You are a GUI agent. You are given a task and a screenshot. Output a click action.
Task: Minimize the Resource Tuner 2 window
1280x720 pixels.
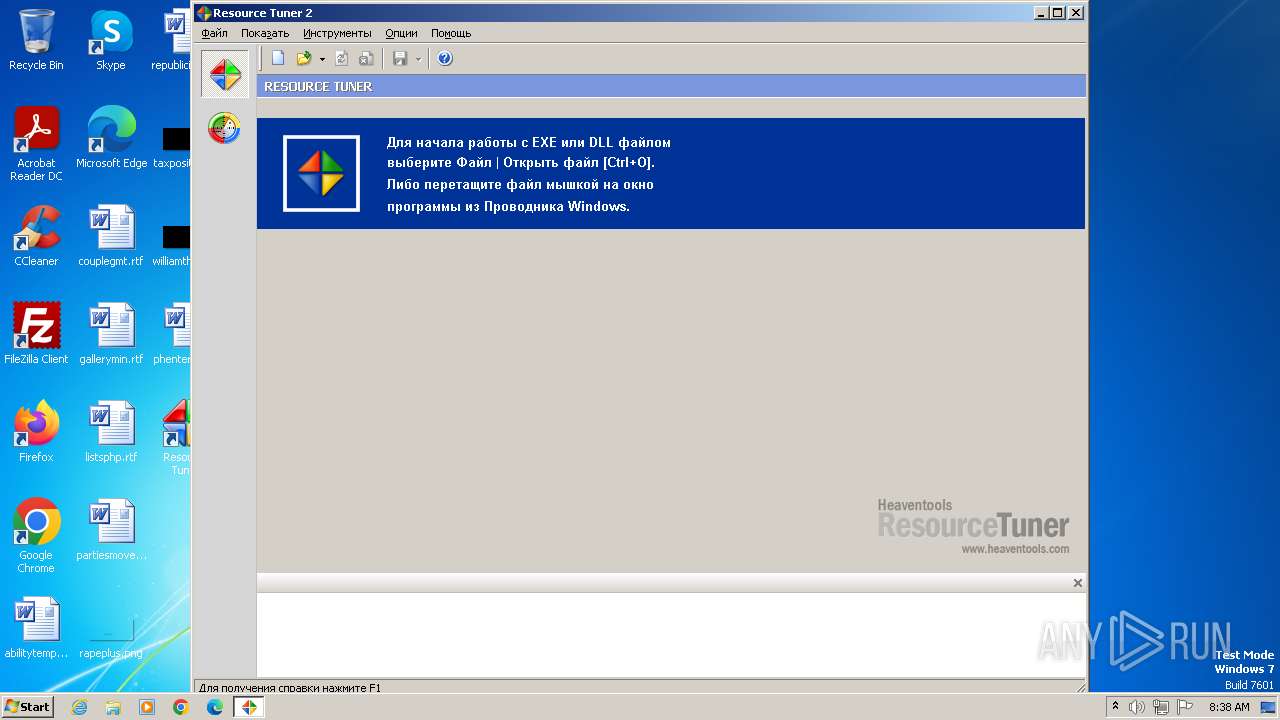tap(1041, 13)
